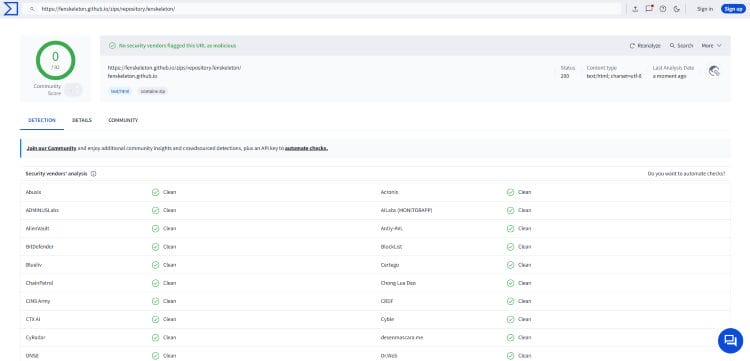Viewport: 750px width, 361px height.
Task: Open the chat bubble widget
Action: pos(730,340)
